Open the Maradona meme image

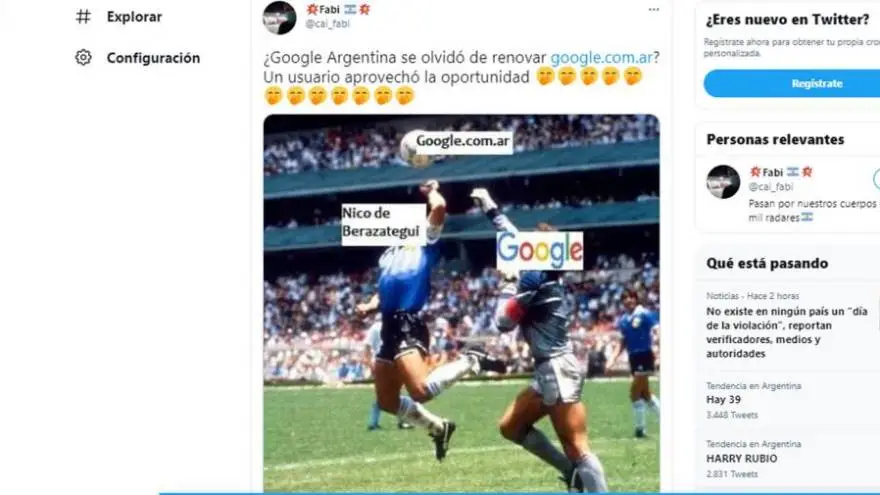pos(461,303)
